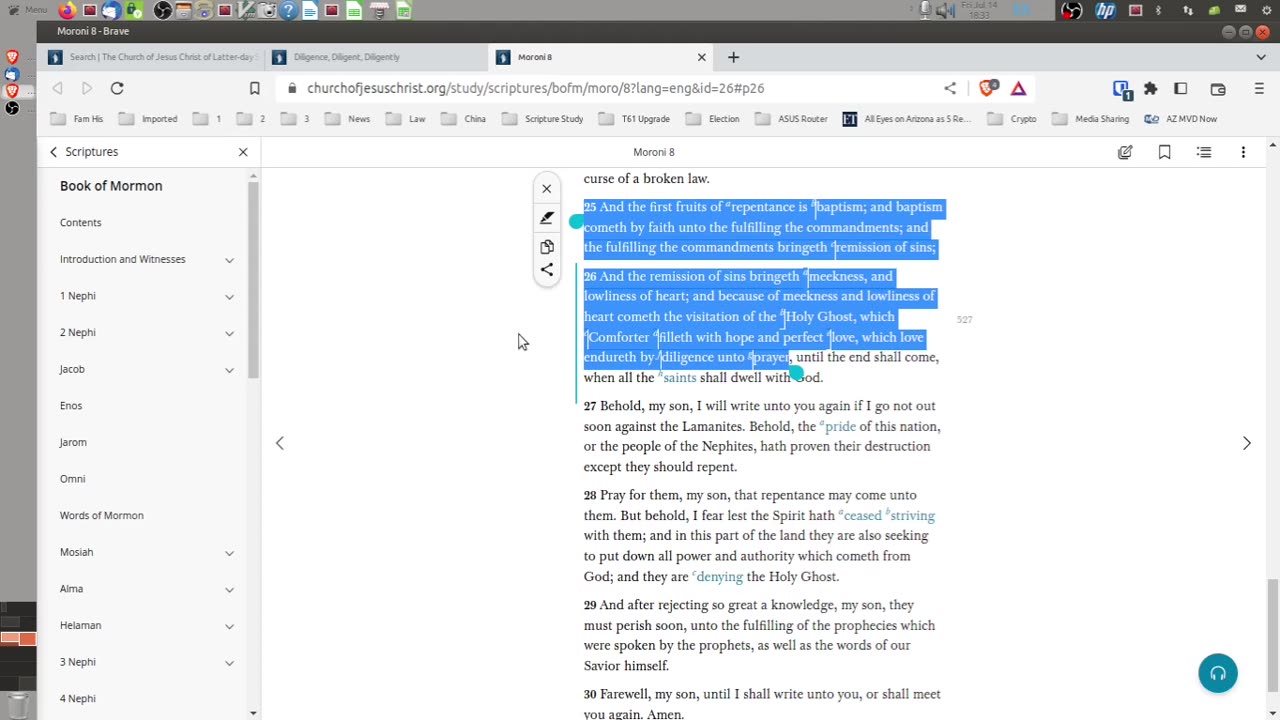Open the three-dot options menu
Viewport: 1280px width, 720px height.
(x=1243, y=152)
